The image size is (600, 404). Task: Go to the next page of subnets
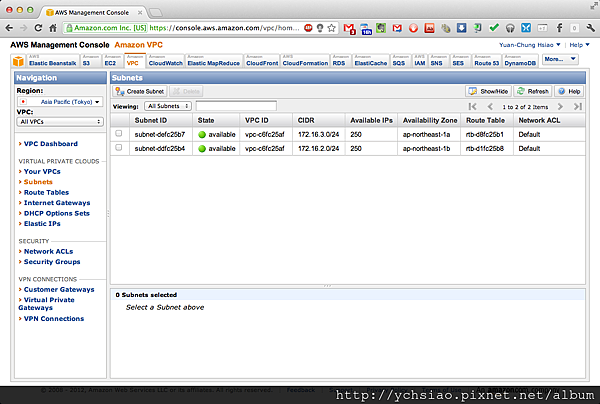tap(560, 106)
